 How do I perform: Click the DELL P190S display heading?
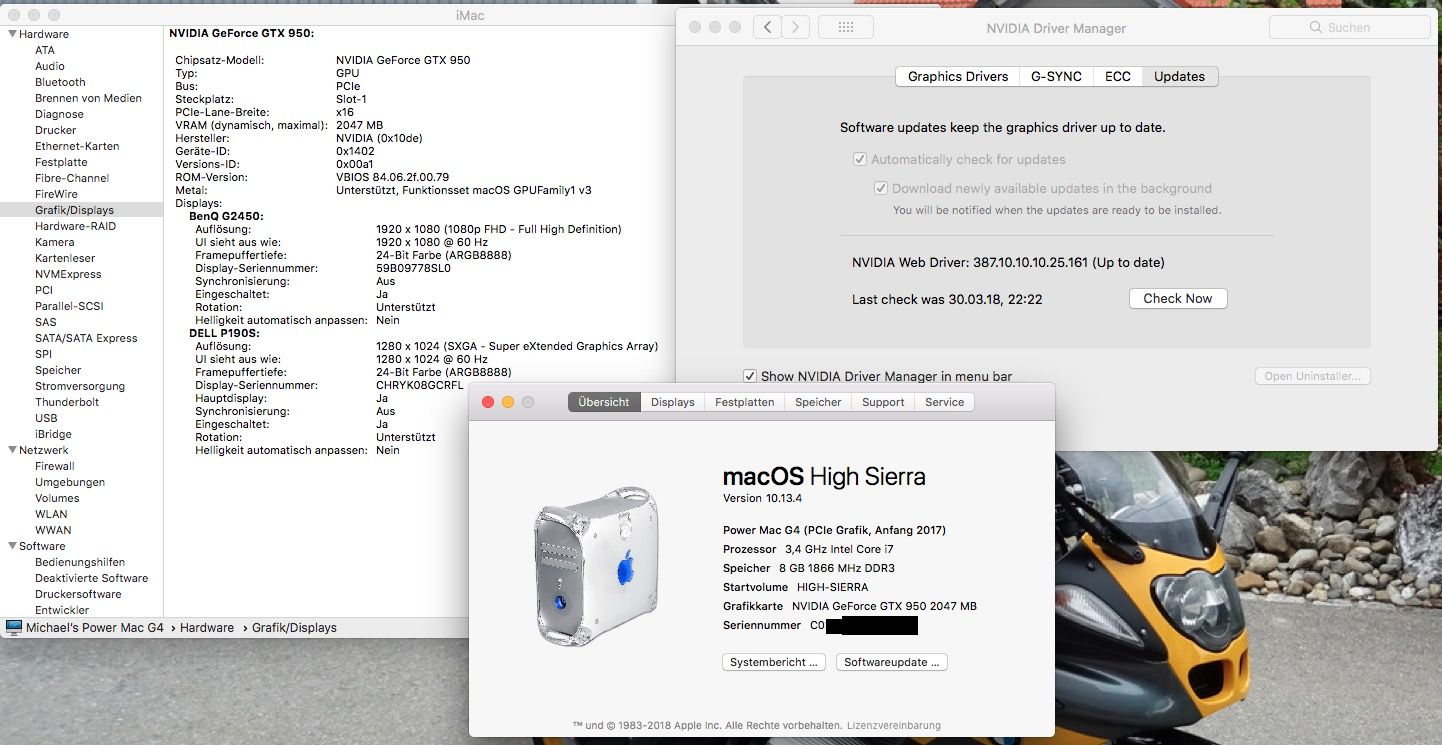coord(225,333)
